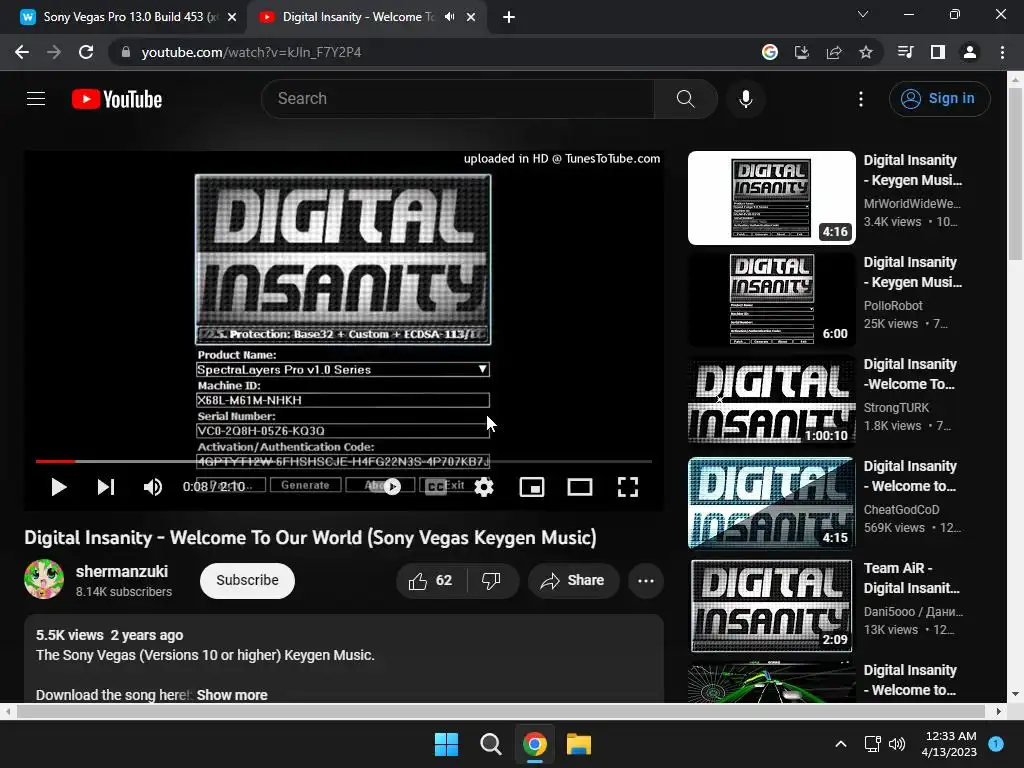Viewport: 1024px width, 768px height.
Task: Open CheatGodCoD 4:15 video thumbnail
Action: [772, 504]
